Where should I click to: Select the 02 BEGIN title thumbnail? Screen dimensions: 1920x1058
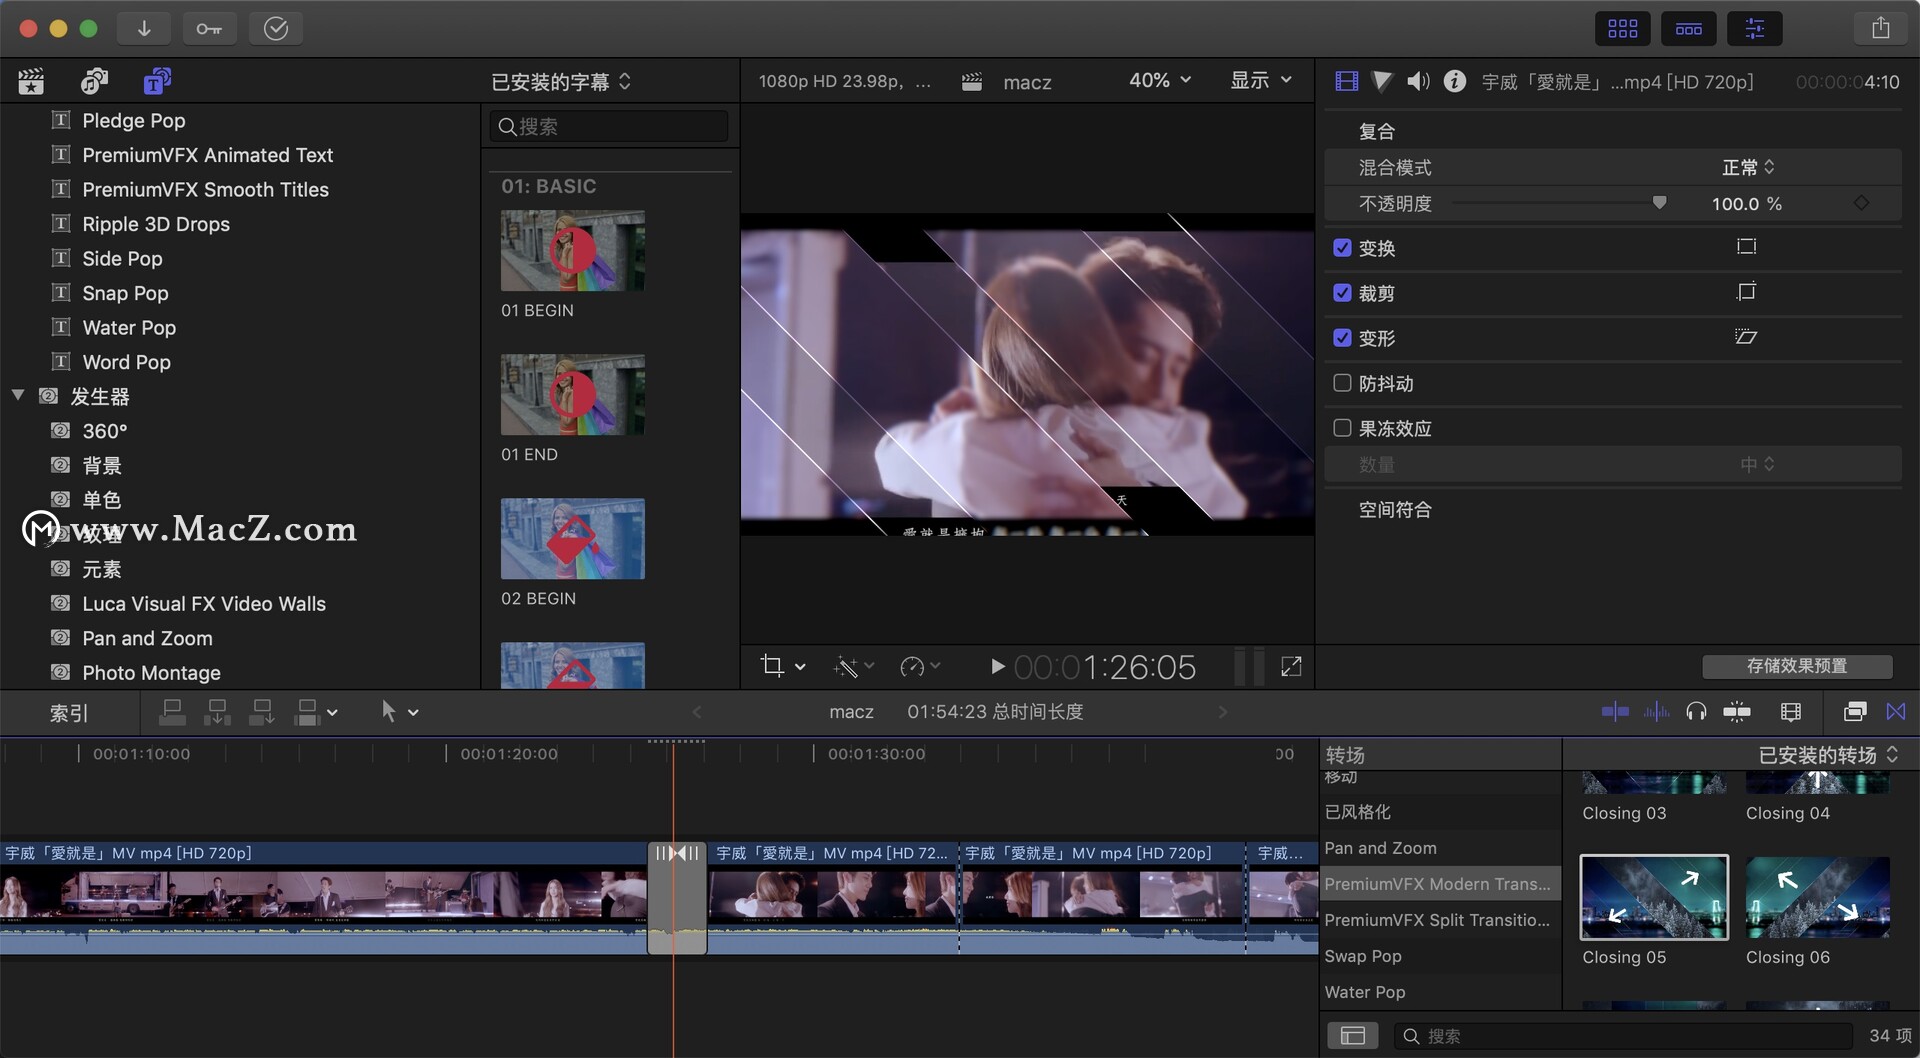(x=572, y=539)
